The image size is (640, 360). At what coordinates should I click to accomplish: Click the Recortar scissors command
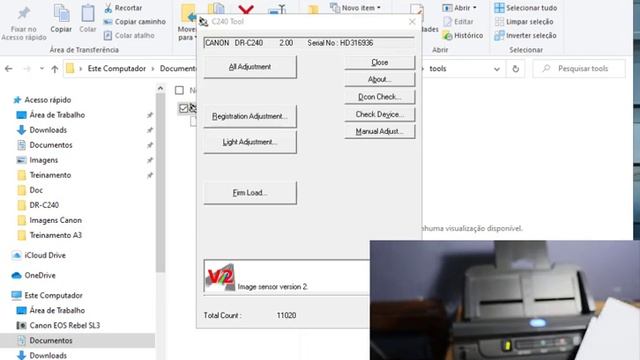coord(122,8)
